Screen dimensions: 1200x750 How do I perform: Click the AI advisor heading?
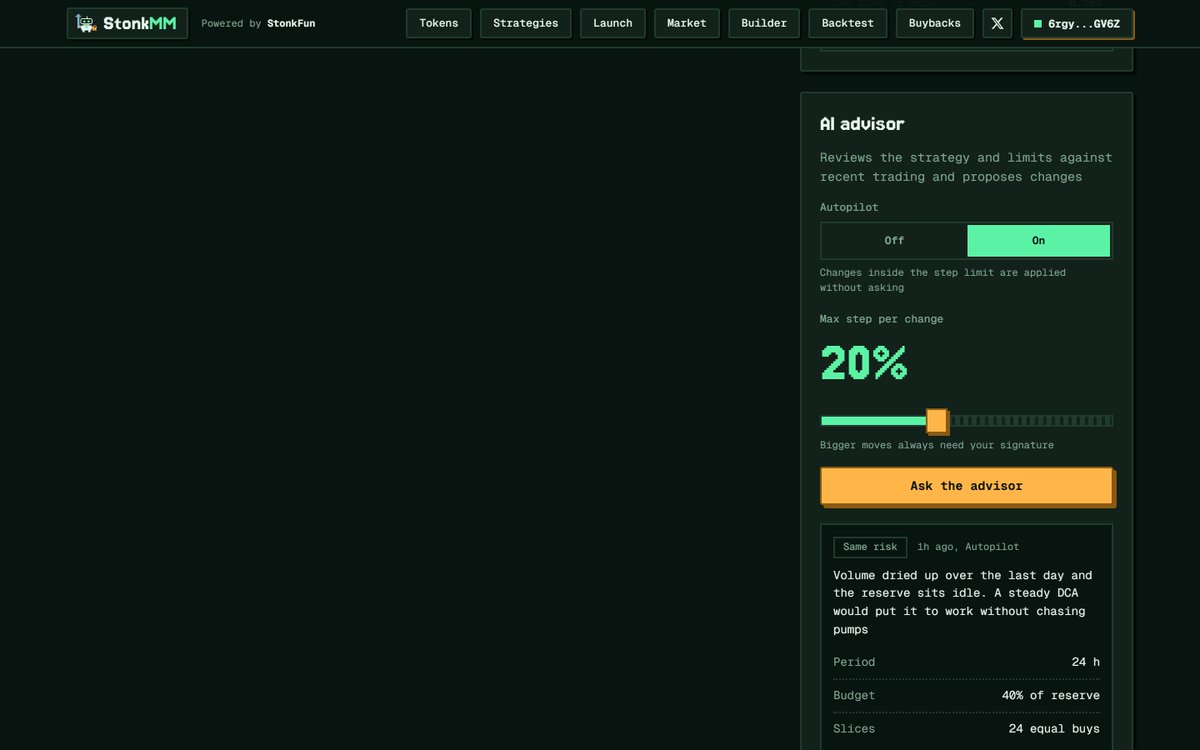[862, 124]
